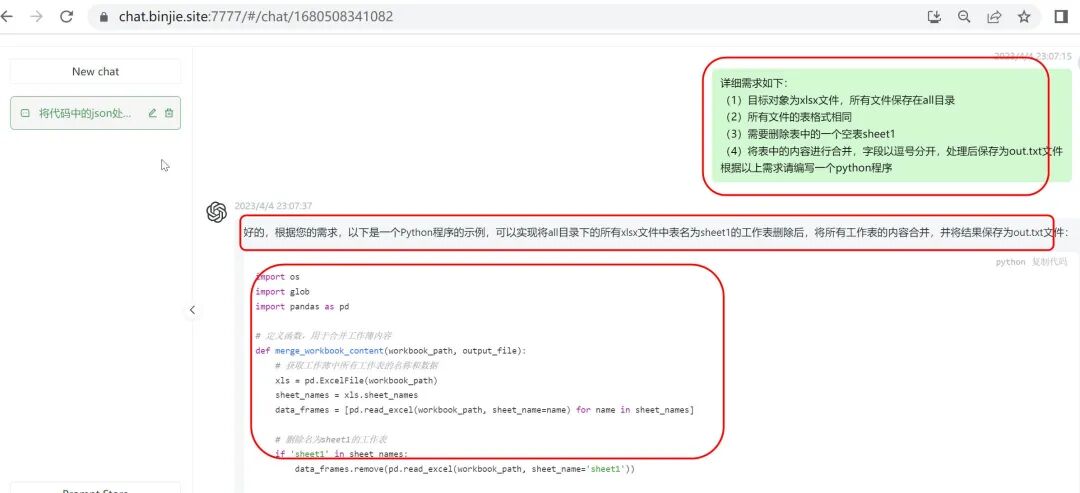Screen dimensions: 1080x493
Task: Click the line def merge_workbook_content
Action: (391, 351)
